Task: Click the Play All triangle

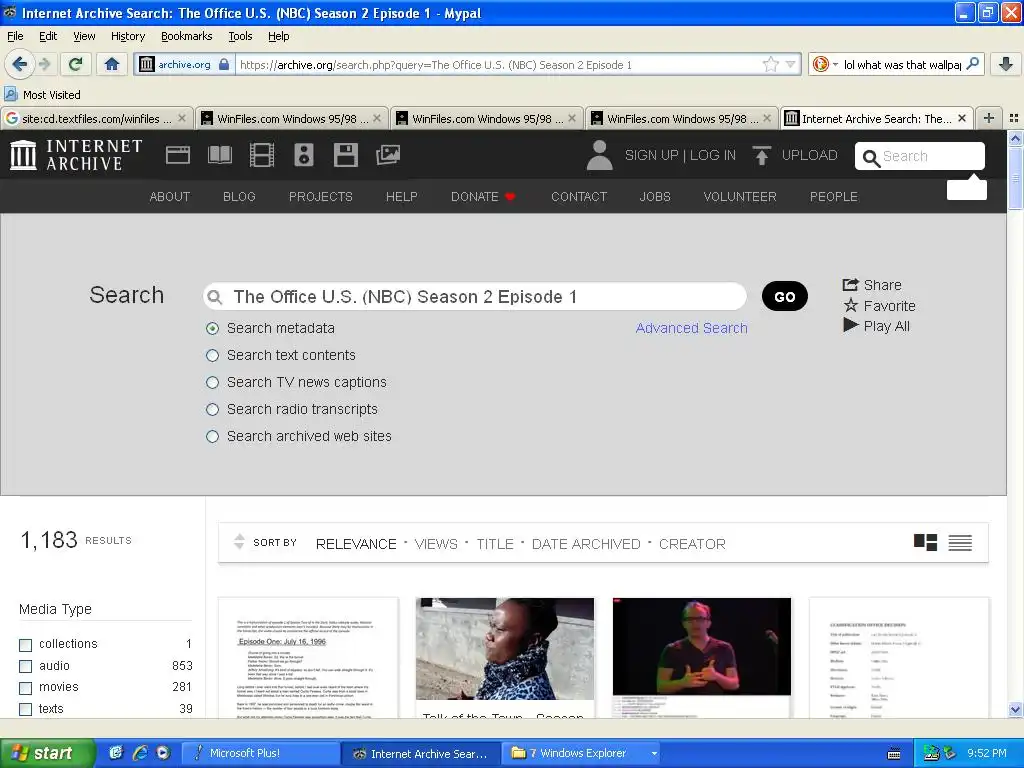Action: point(850,325)
